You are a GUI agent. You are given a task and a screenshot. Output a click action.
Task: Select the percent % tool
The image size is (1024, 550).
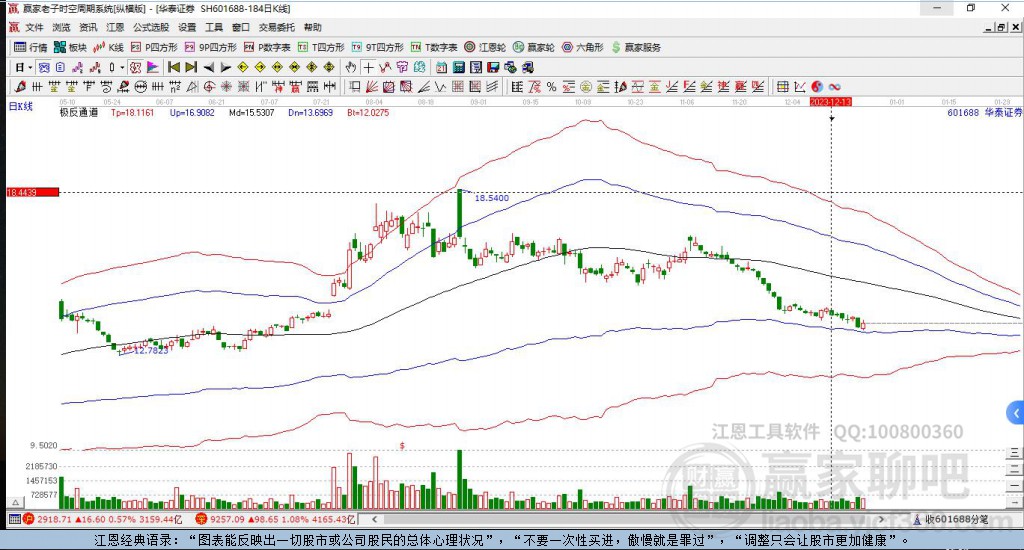[x=551, y=86]
